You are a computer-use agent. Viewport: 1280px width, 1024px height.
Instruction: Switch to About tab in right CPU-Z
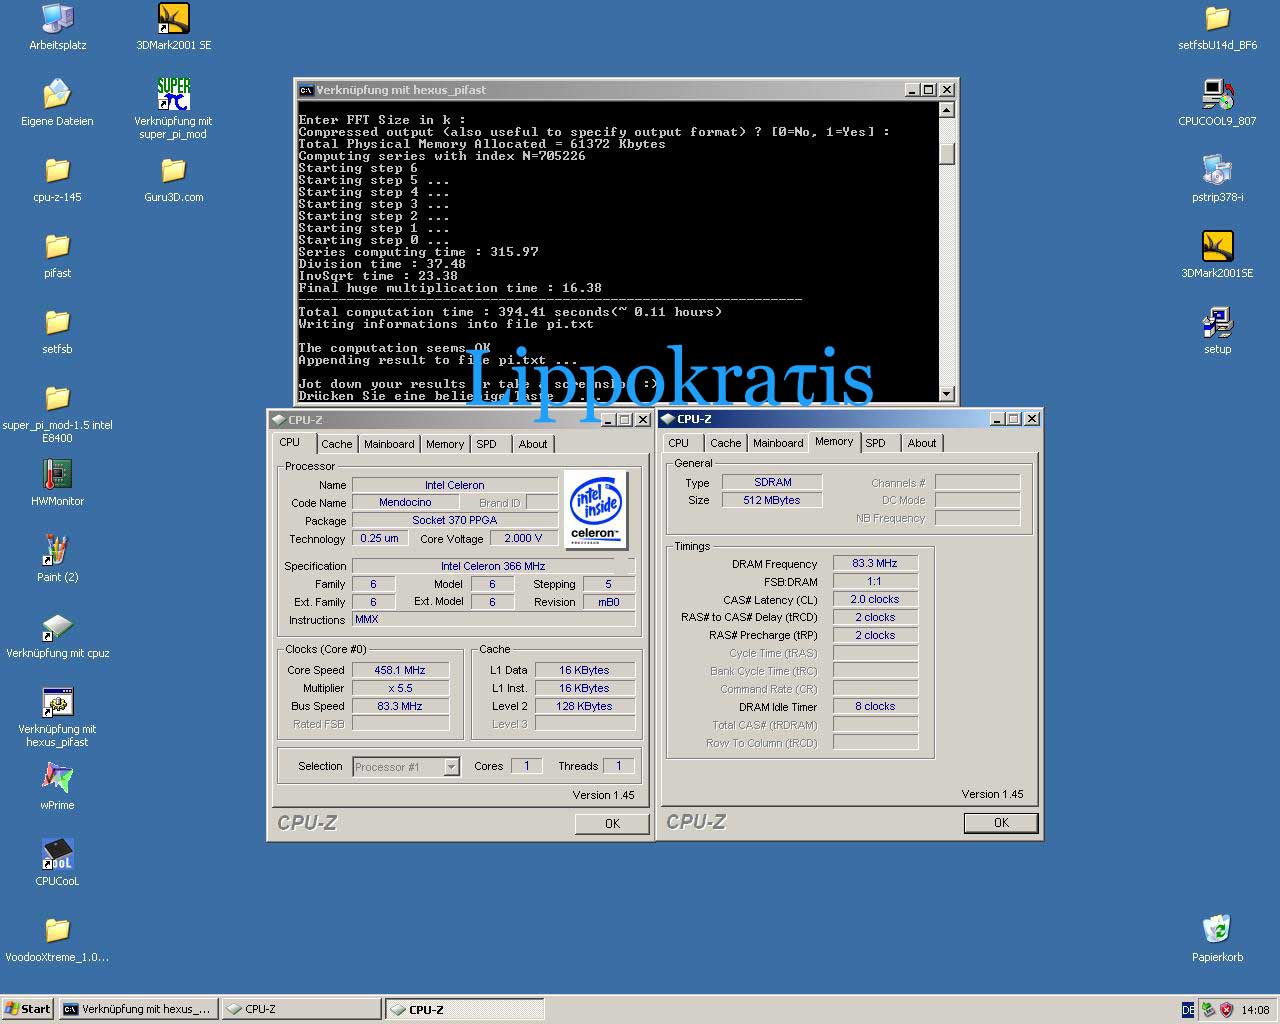(x=922, y=443)
